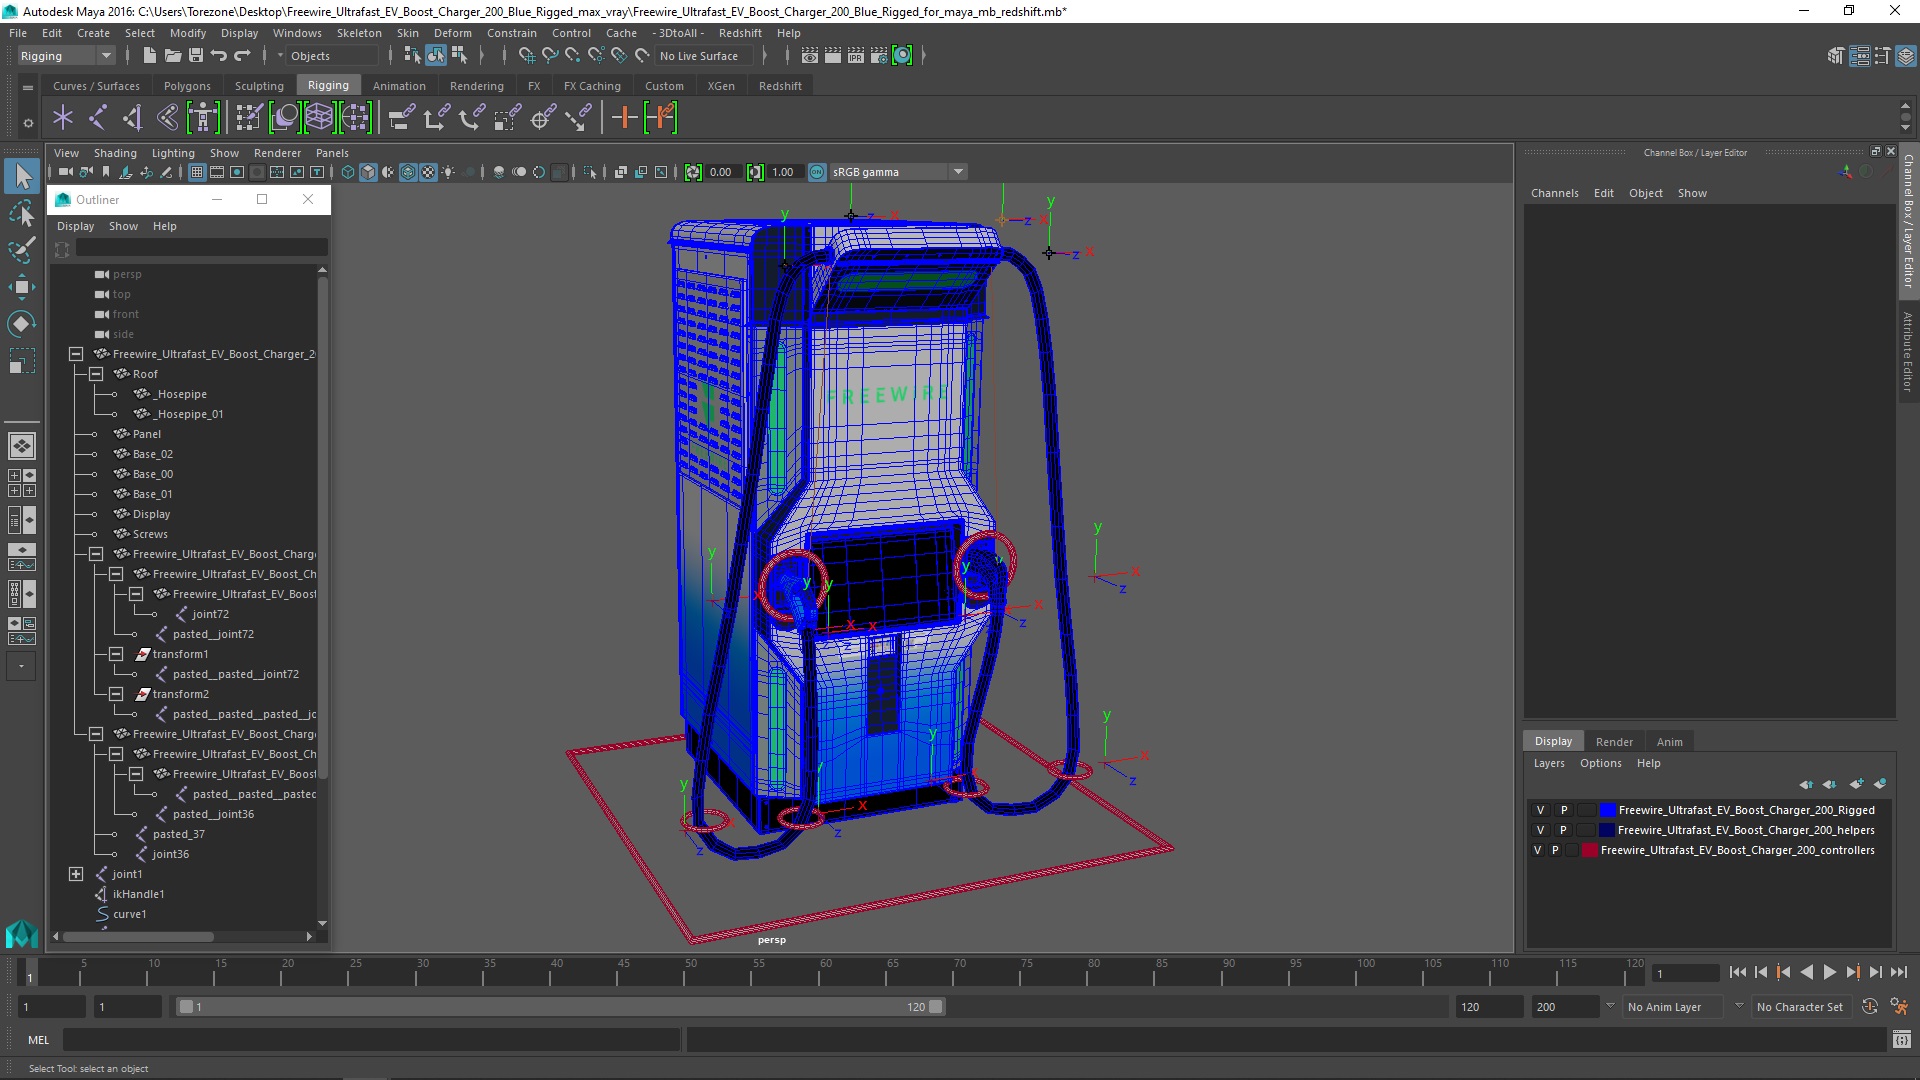Click the Undo arrow icon
Image resolution: width=1920 pixels, height=1080 pixels.
click(x=219, y=56)
